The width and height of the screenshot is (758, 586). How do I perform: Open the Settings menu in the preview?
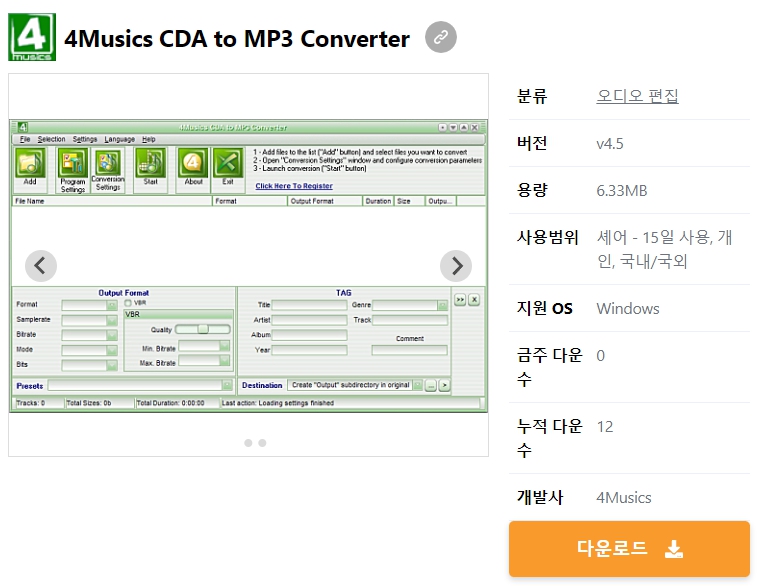(x=85, y=139)
